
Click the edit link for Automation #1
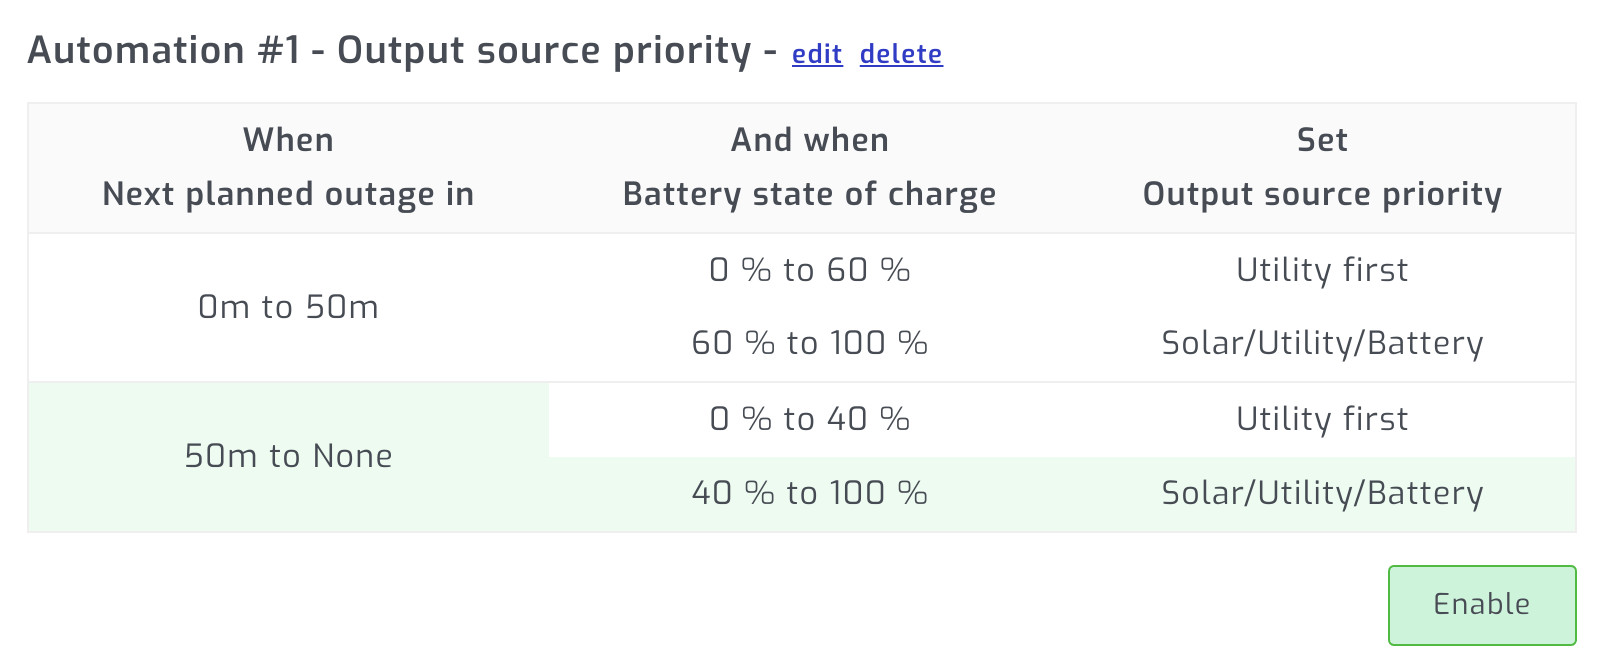tap(816, 54)
